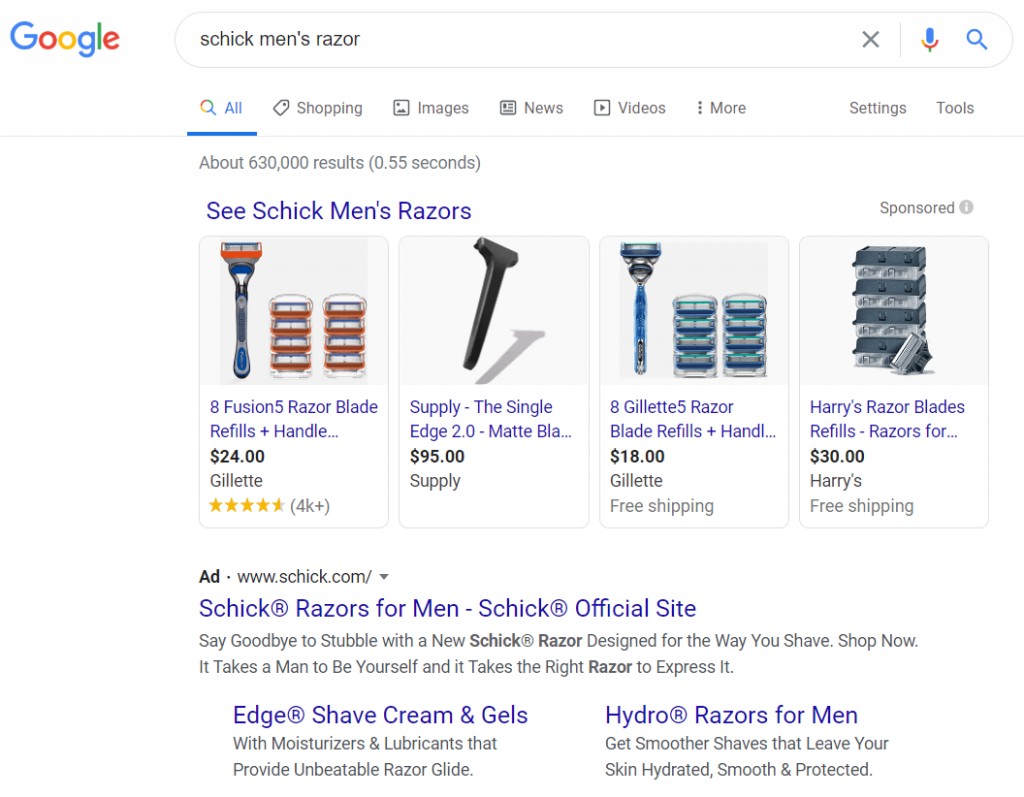Open the Schick Official Site ad headline
The height and width of the screenshot is (797, 1024).
(x=447, y=608)
